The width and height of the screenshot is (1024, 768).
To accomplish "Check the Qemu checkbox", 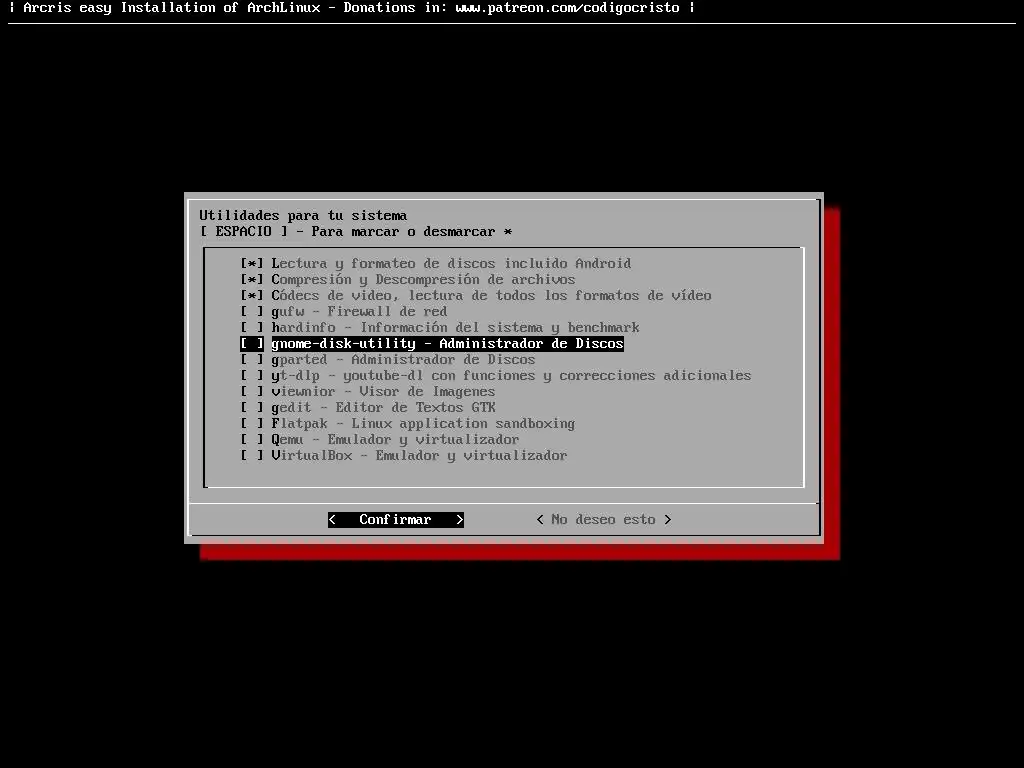I will click(252, 440).
